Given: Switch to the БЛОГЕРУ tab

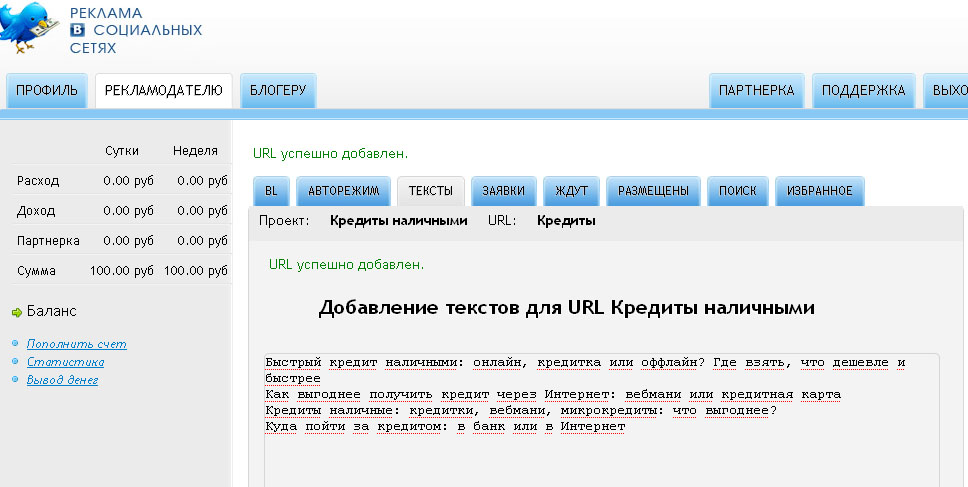Looking at the screenshot, I should pos(278,91).
